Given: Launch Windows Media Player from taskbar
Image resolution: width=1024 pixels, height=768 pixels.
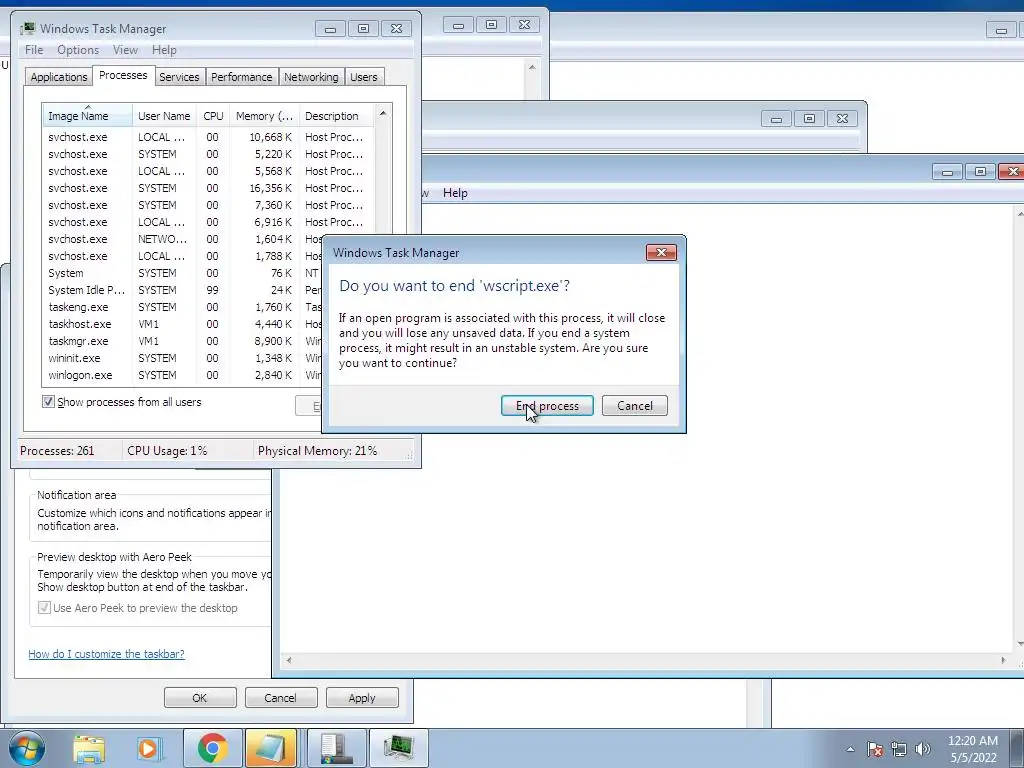Looking at the screenshot, I should pyautogui.click(x=149, y=748).
